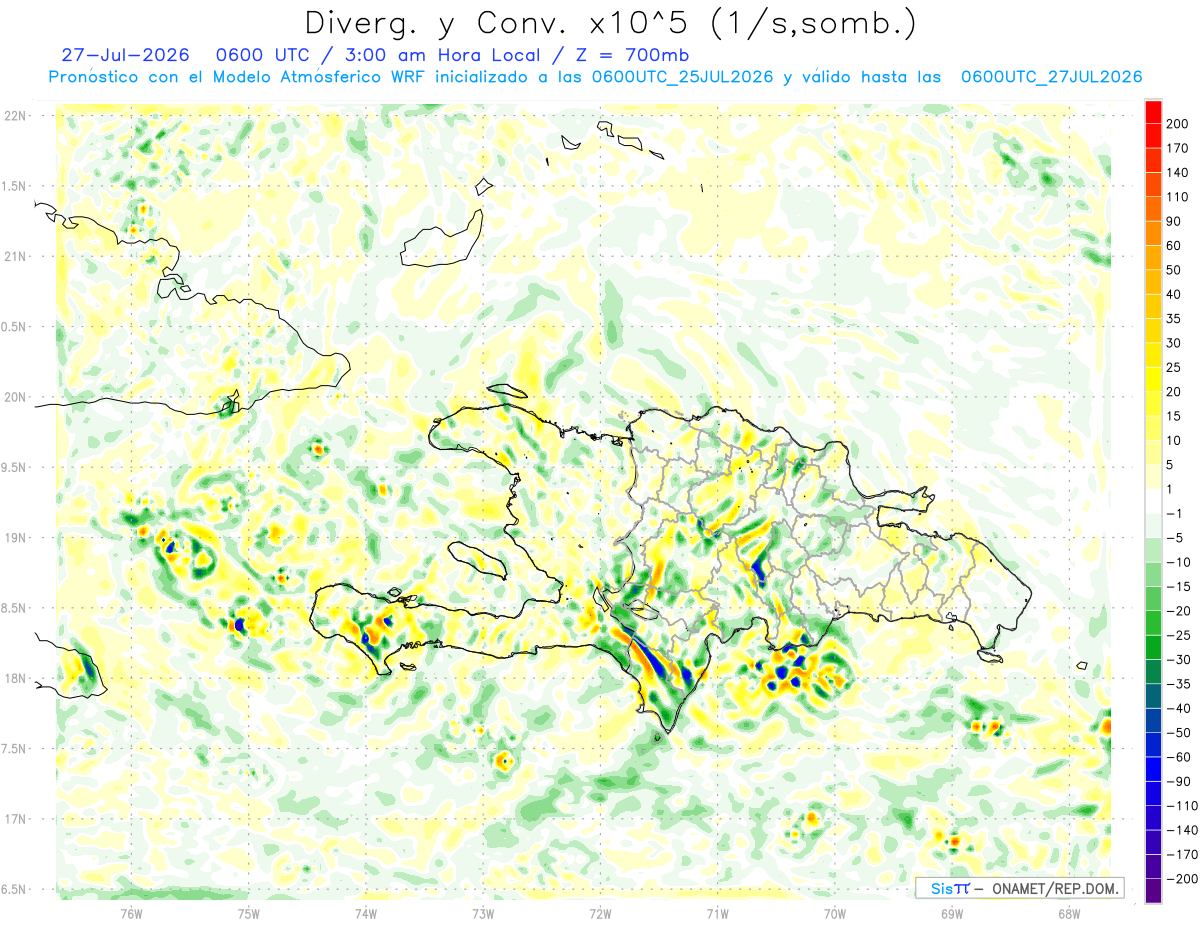Click the '71W' longitude label
The width and height of the screenshot is (1200, 927).
coord(718,913)
